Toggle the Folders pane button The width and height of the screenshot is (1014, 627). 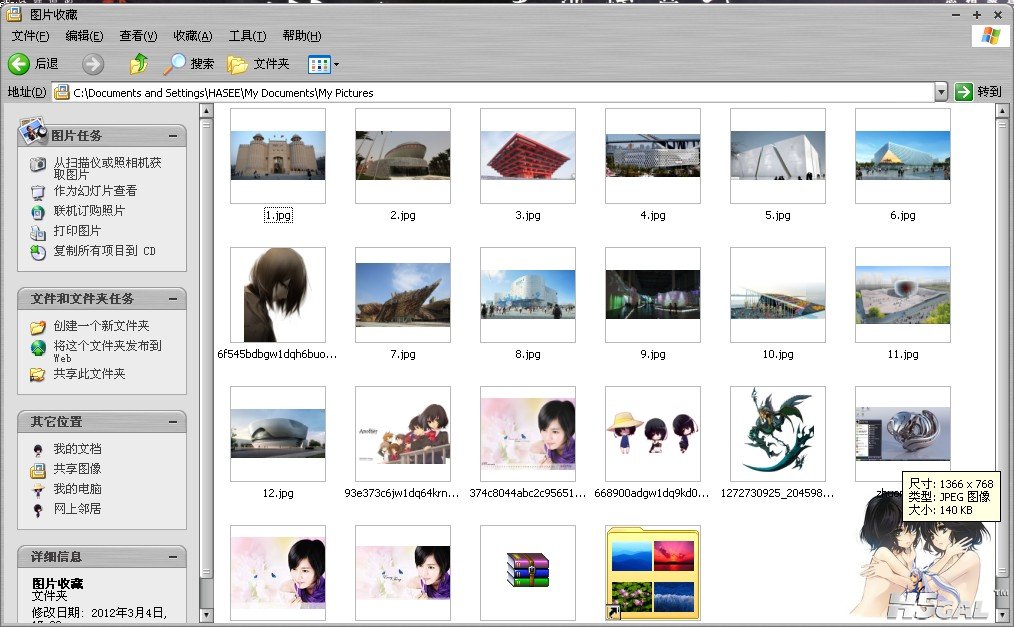[258, 64]
